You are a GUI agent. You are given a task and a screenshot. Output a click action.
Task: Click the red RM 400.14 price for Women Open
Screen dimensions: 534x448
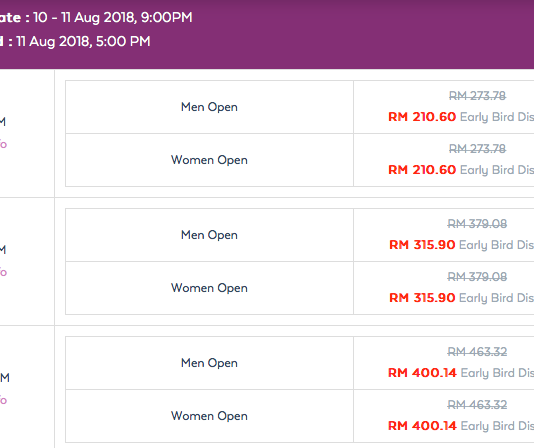(x=422, y=426)
